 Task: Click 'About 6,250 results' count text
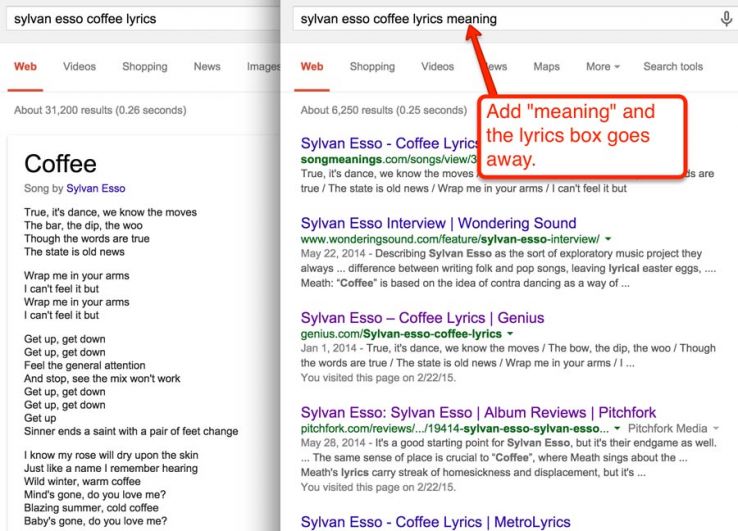pos(384,110)
